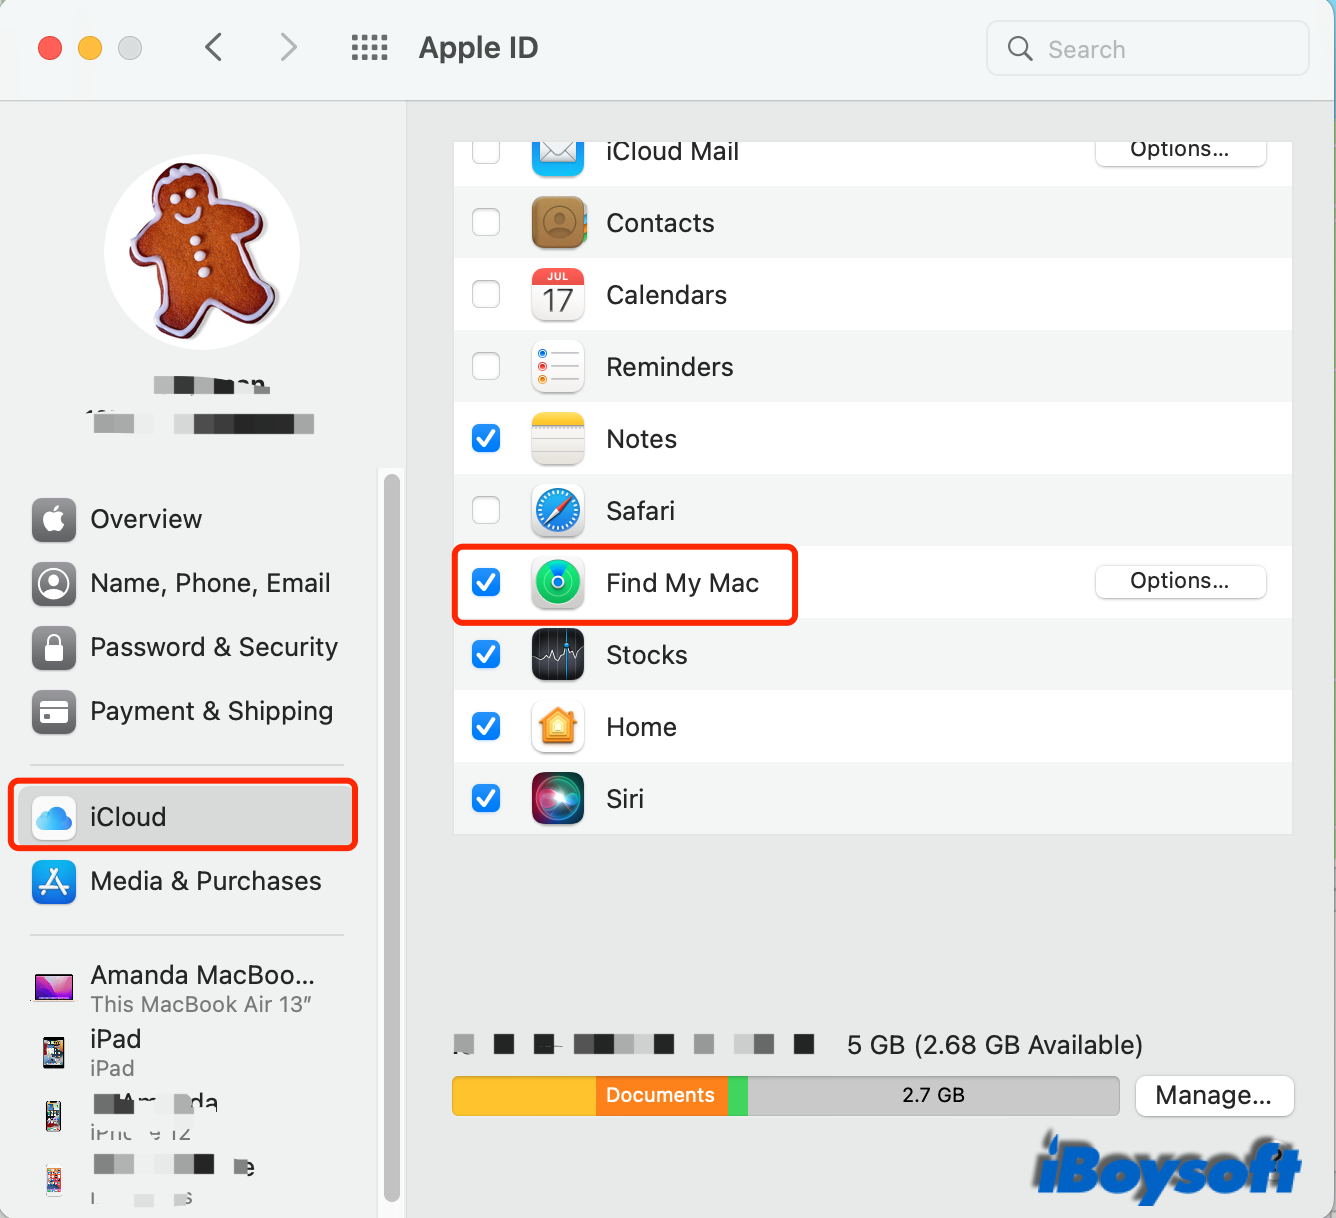1336x1218 pixels.
Task: Click Options next to Find My Mac
Action: point(1180,581)
